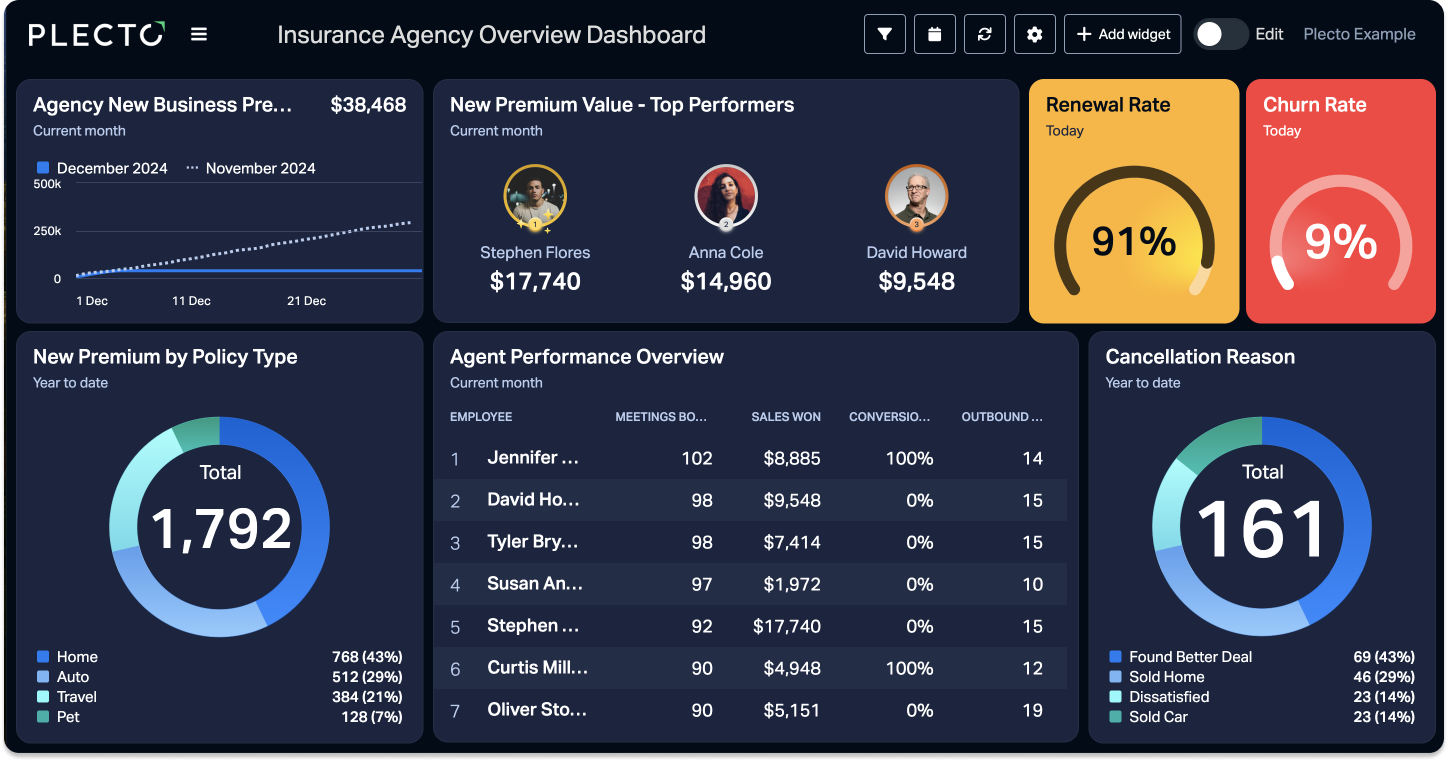
Task: Toggle the Edit mode switch
Action: (x=1220, y=34)
